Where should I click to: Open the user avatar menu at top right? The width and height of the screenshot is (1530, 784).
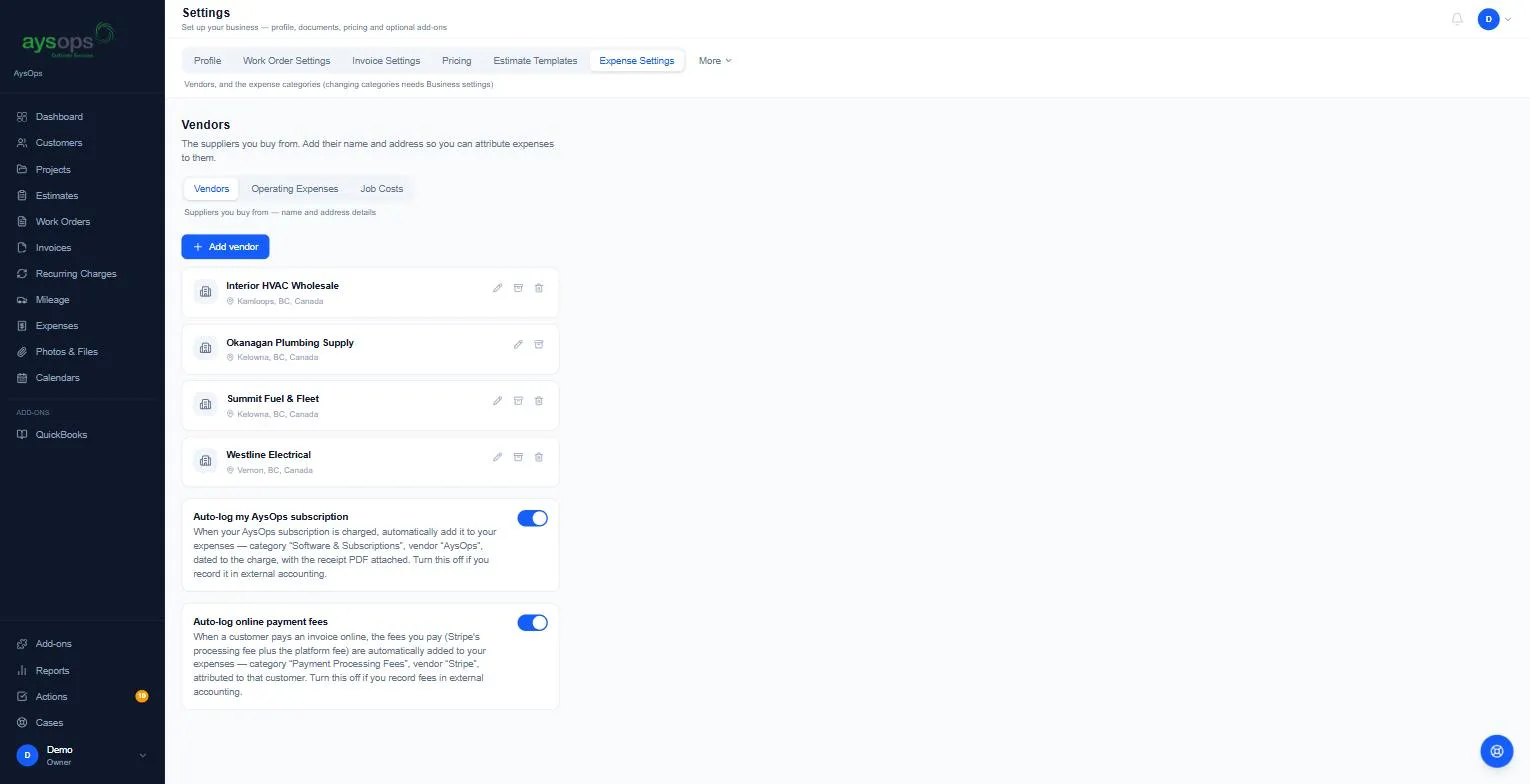[1495, 19]
